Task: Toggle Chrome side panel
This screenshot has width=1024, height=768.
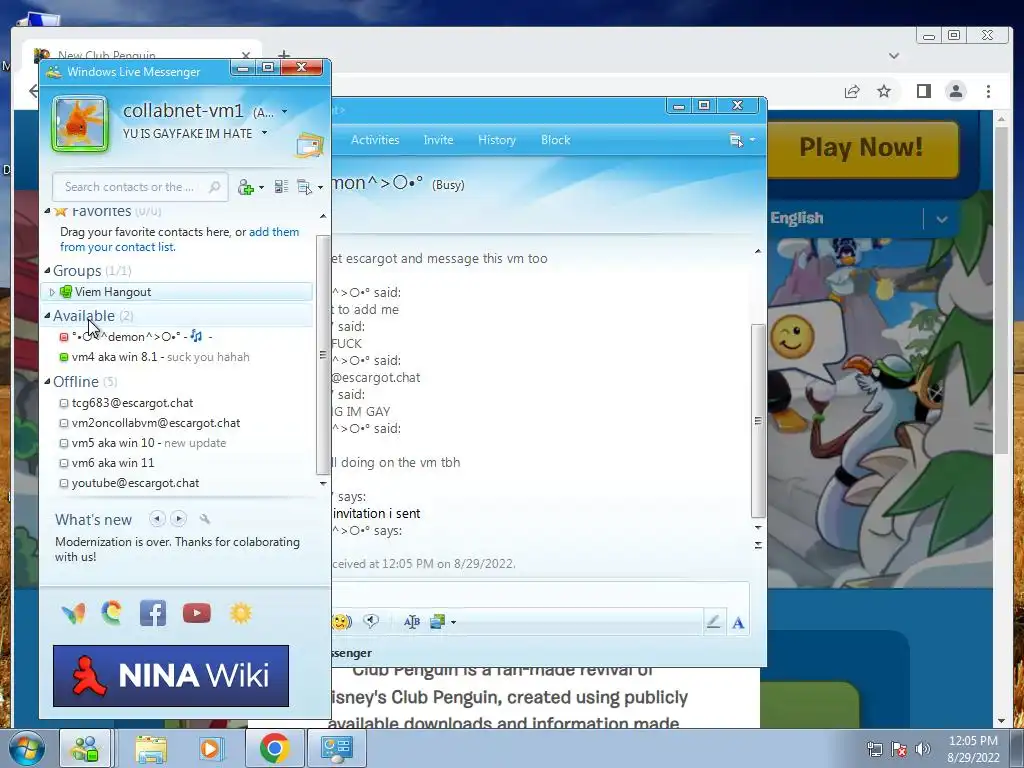Action: click(x=923, y=91)
